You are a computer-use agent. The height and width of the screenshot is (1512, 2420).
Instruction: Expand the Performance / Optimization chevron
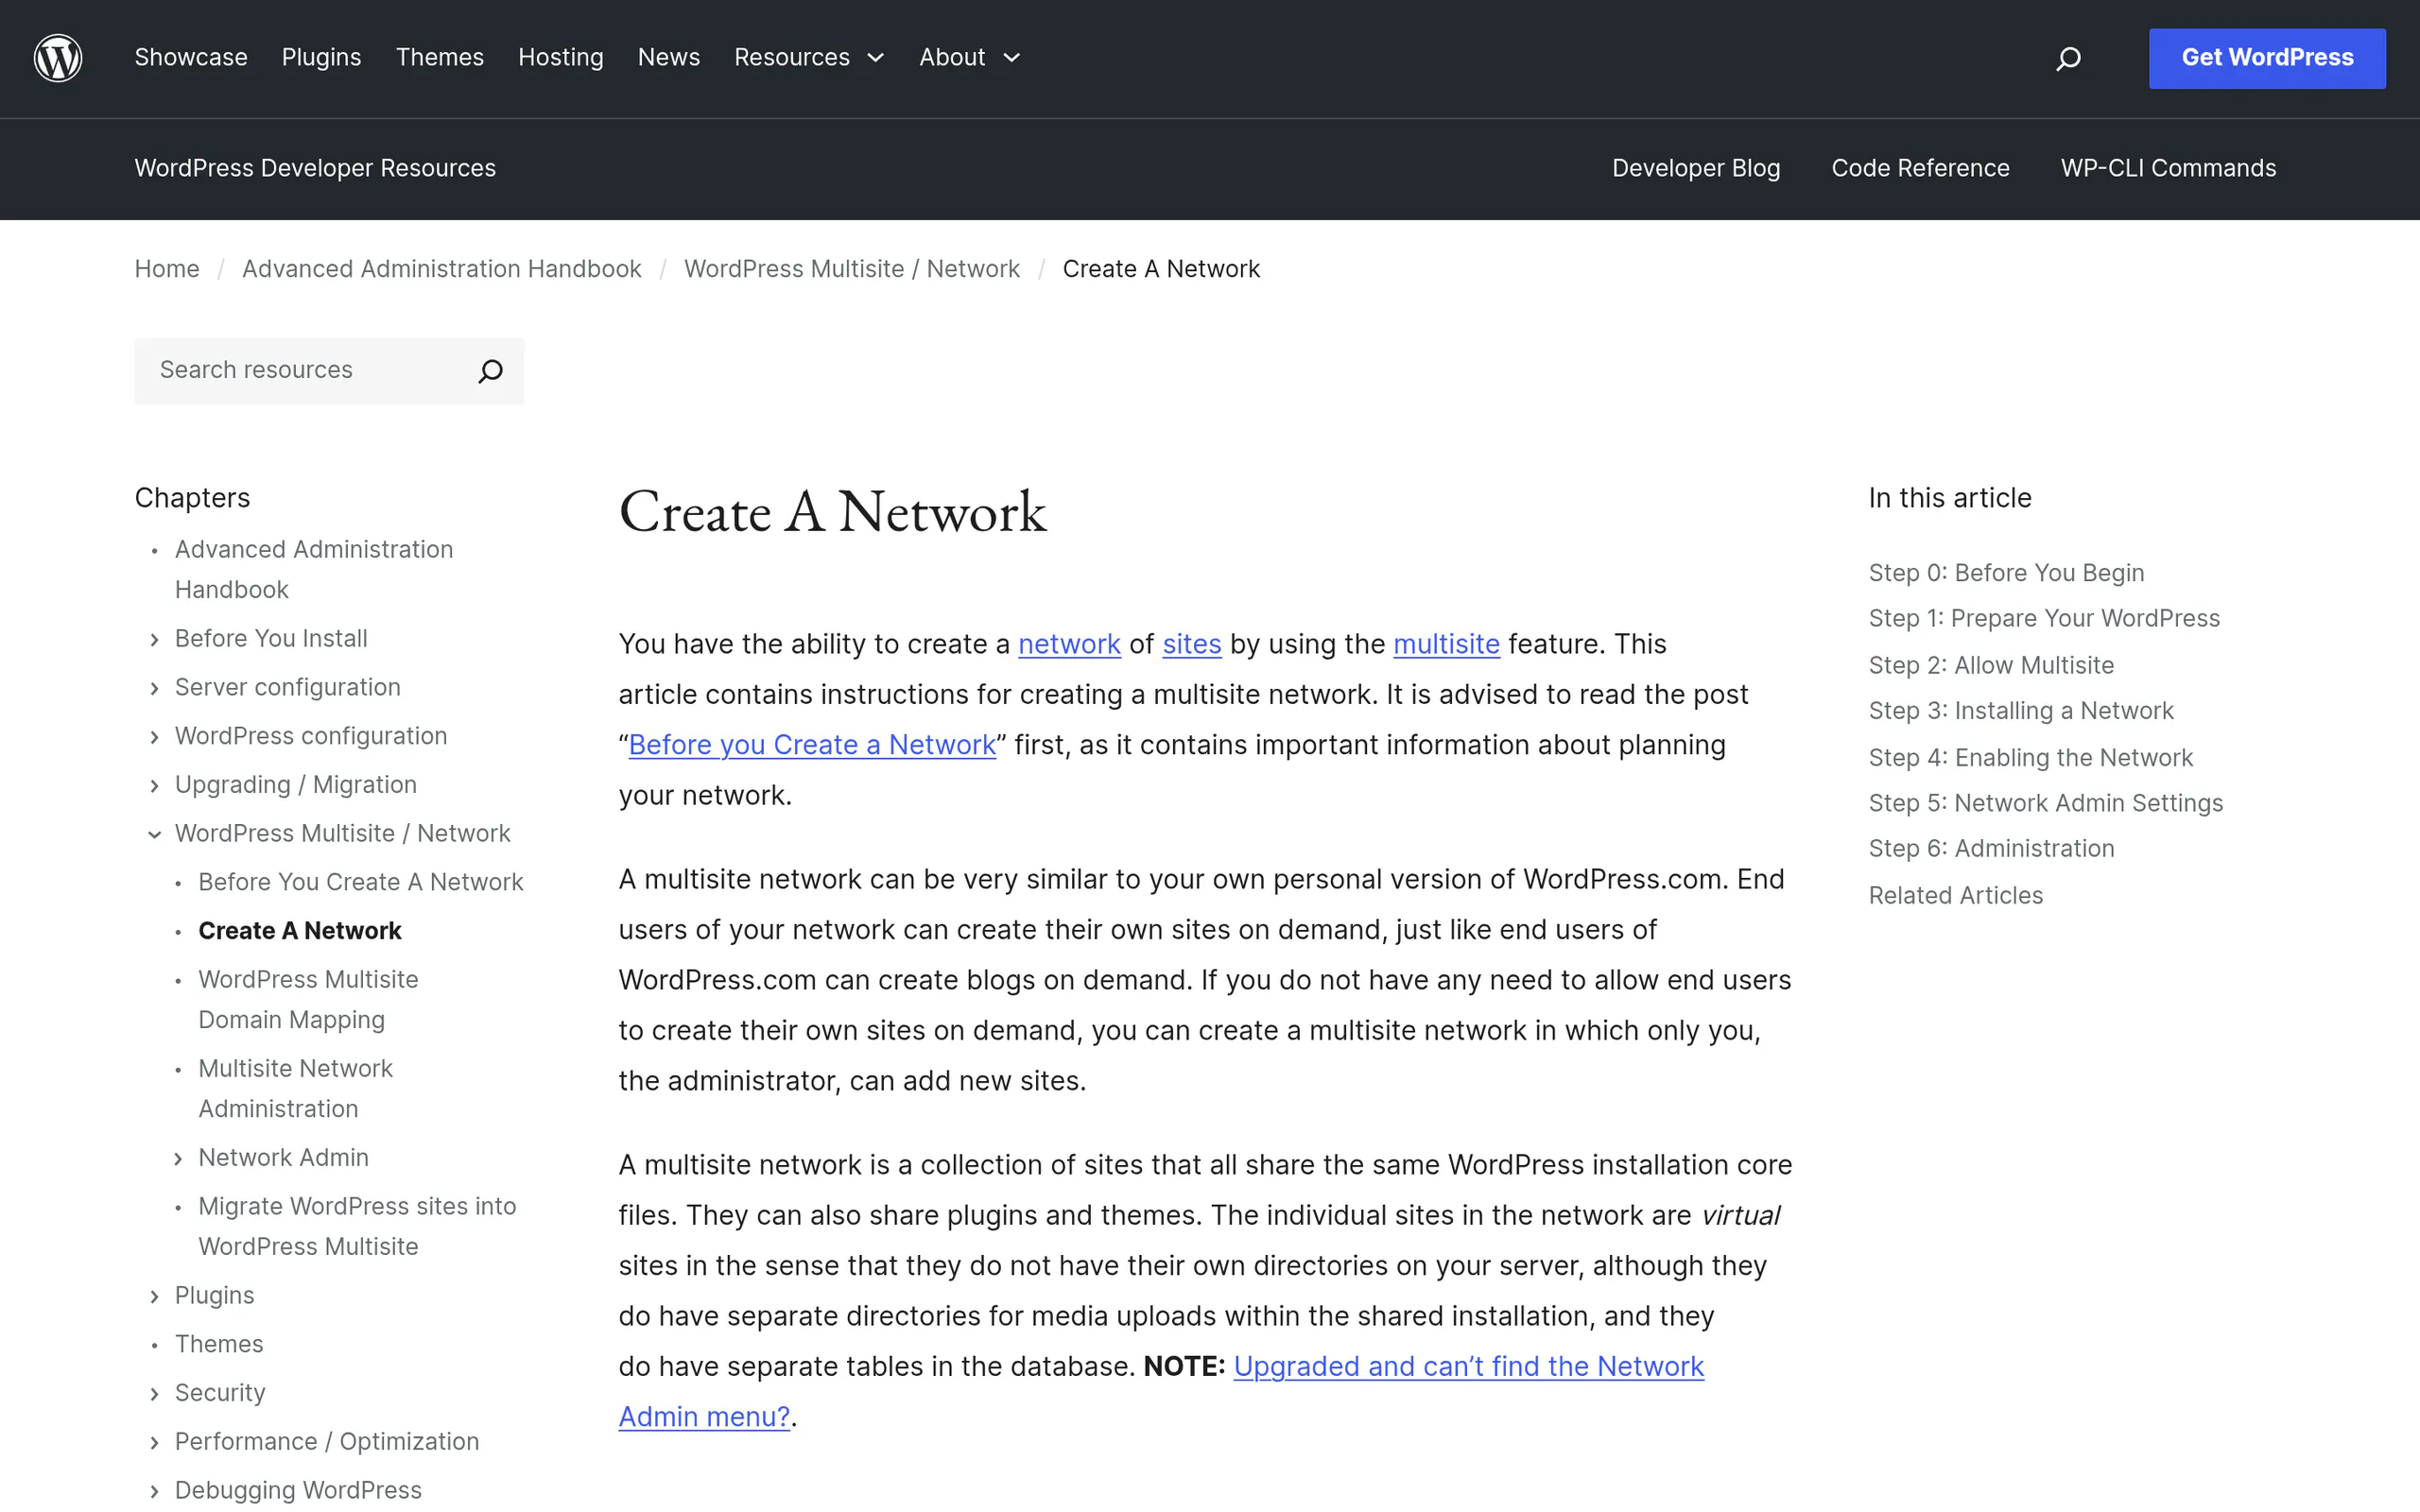coord(154,1443)
